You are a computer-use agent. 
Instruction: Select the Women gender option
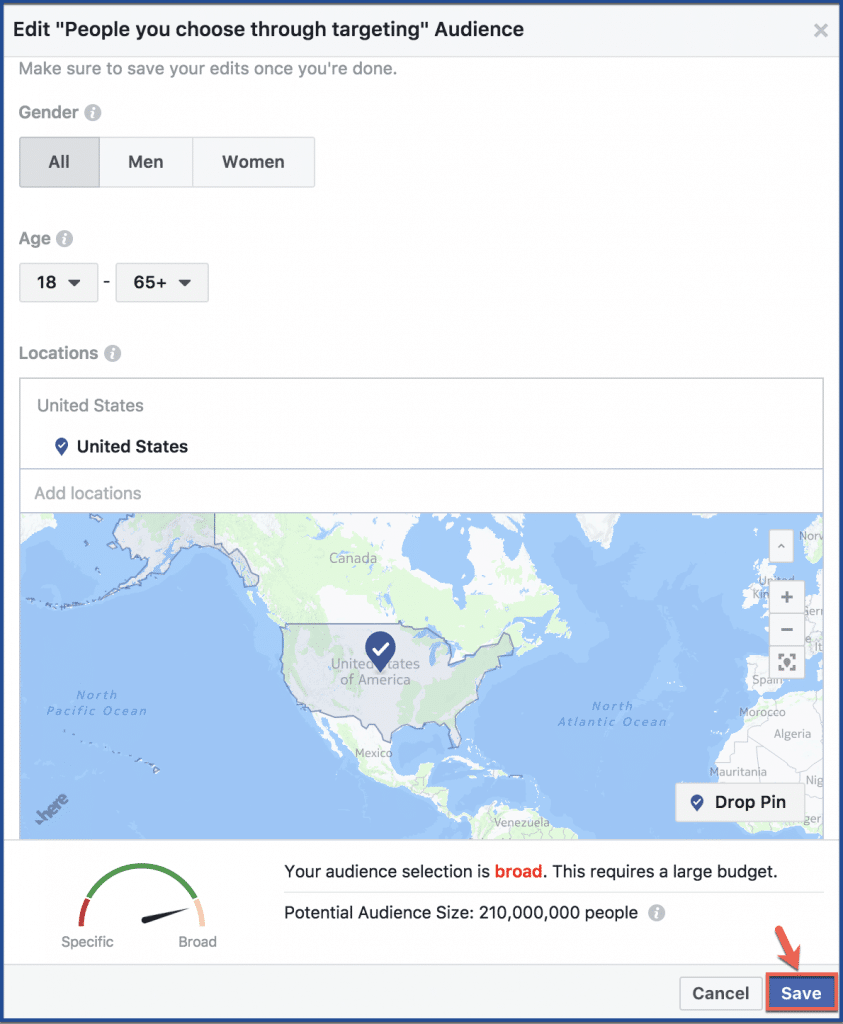point(253,162)
